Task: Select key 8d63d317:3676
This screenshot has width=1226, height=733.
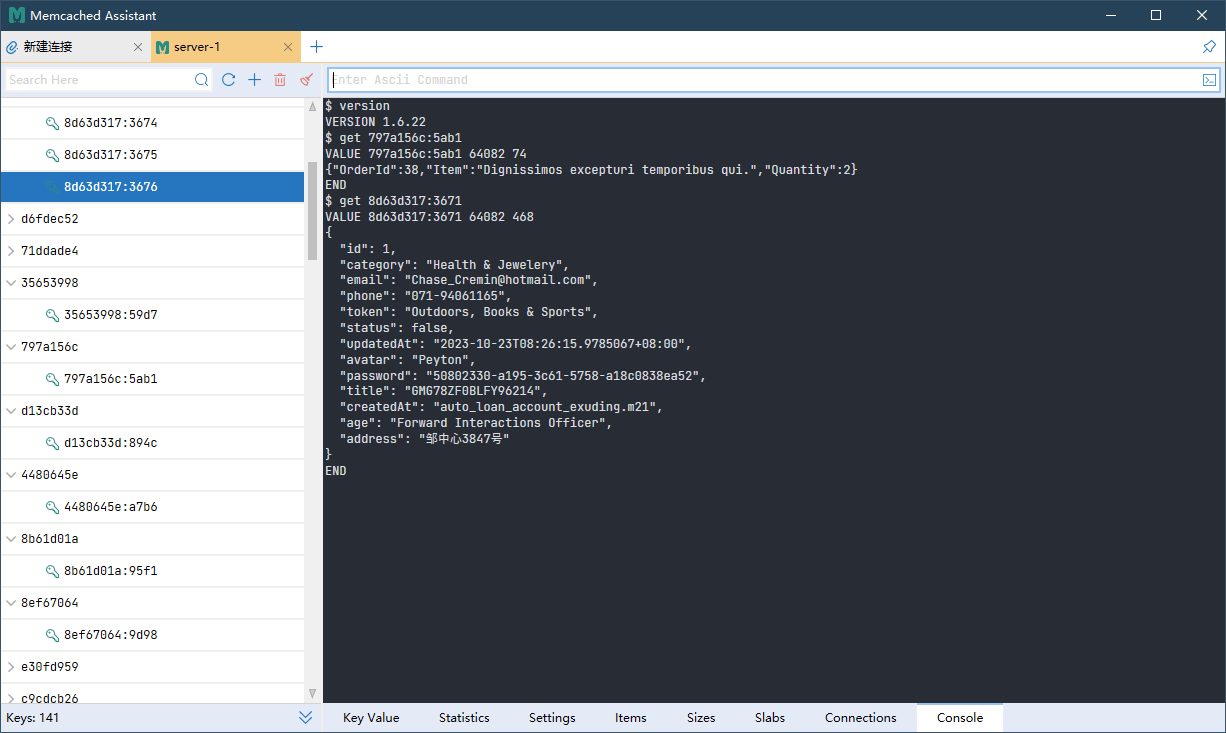Action: [x=152, y=187]
